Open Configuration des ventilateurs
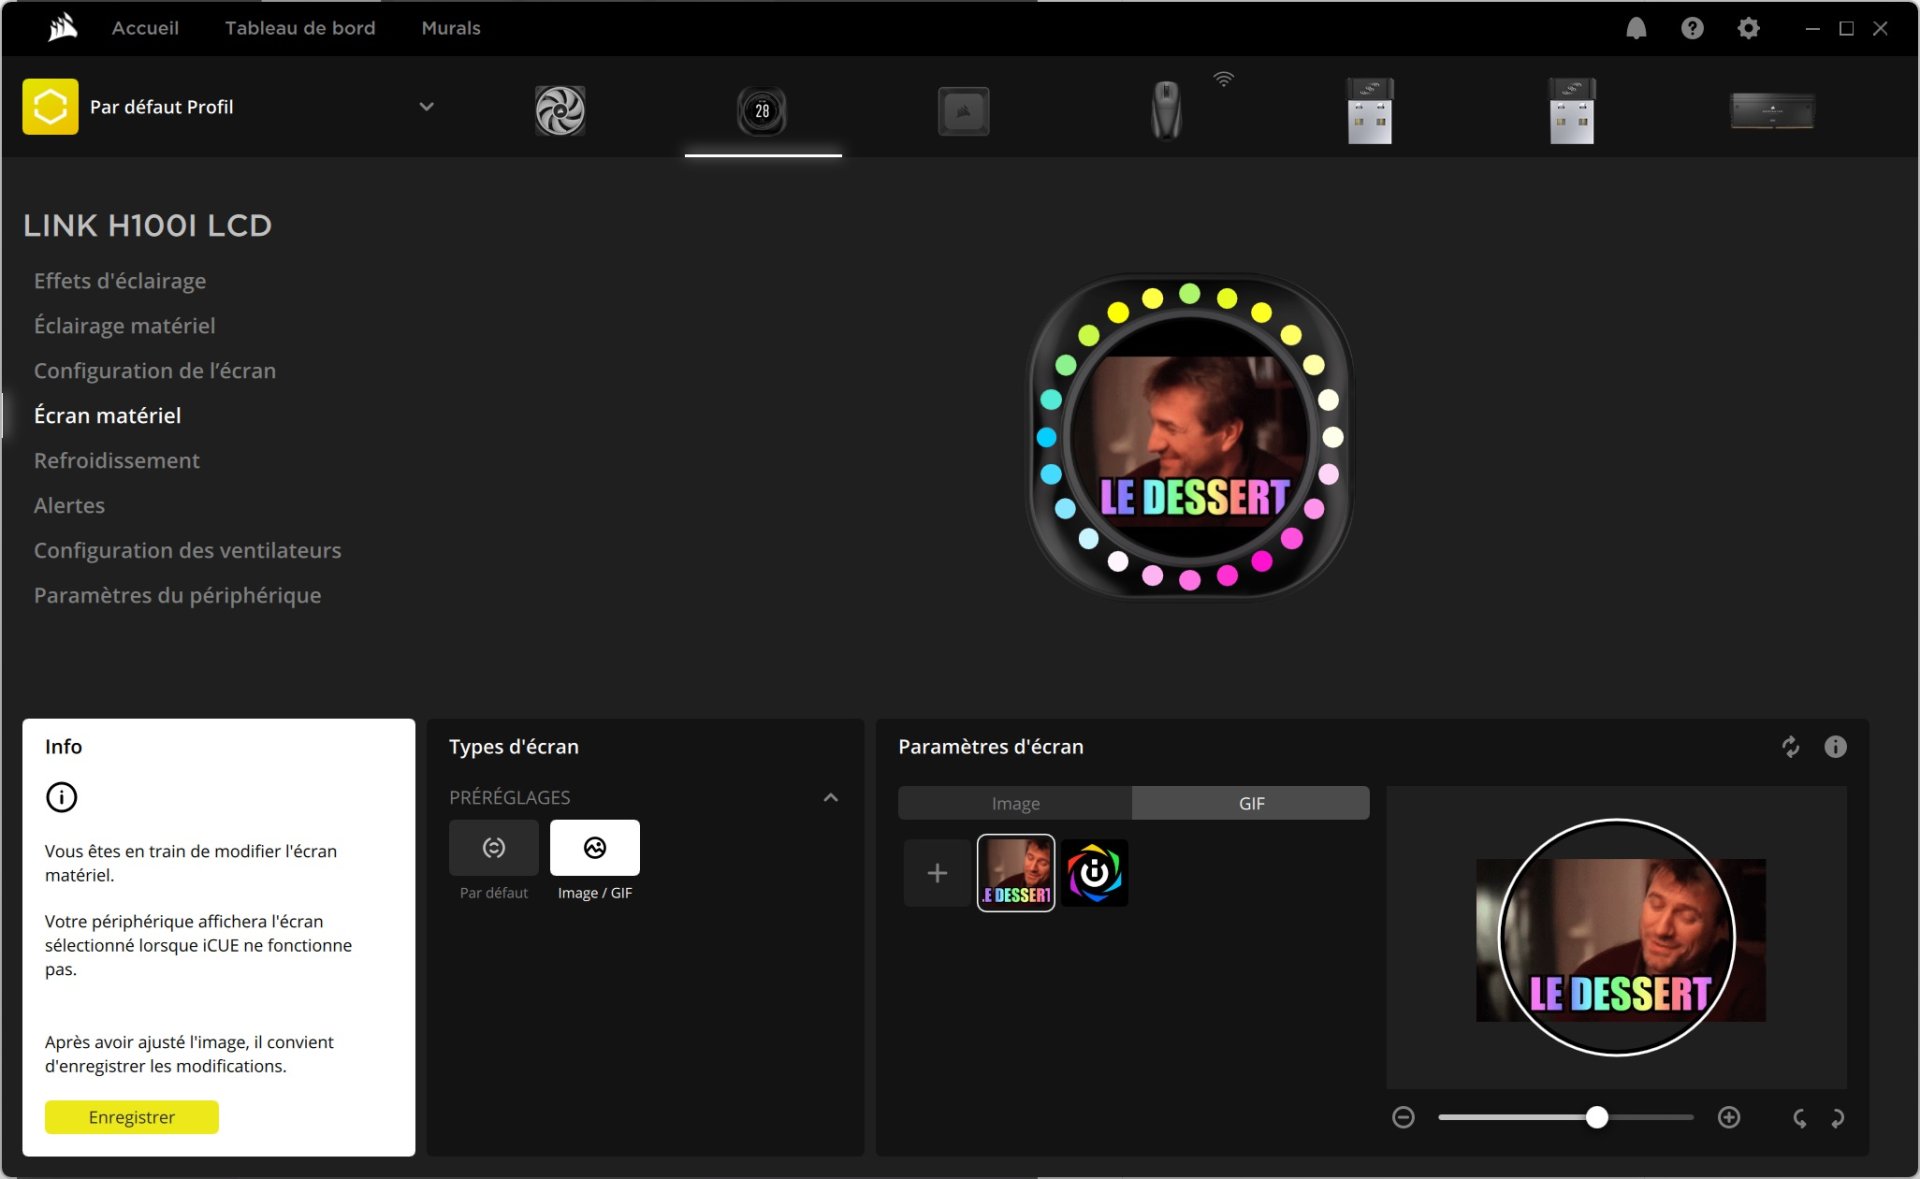 pos(187,551)
